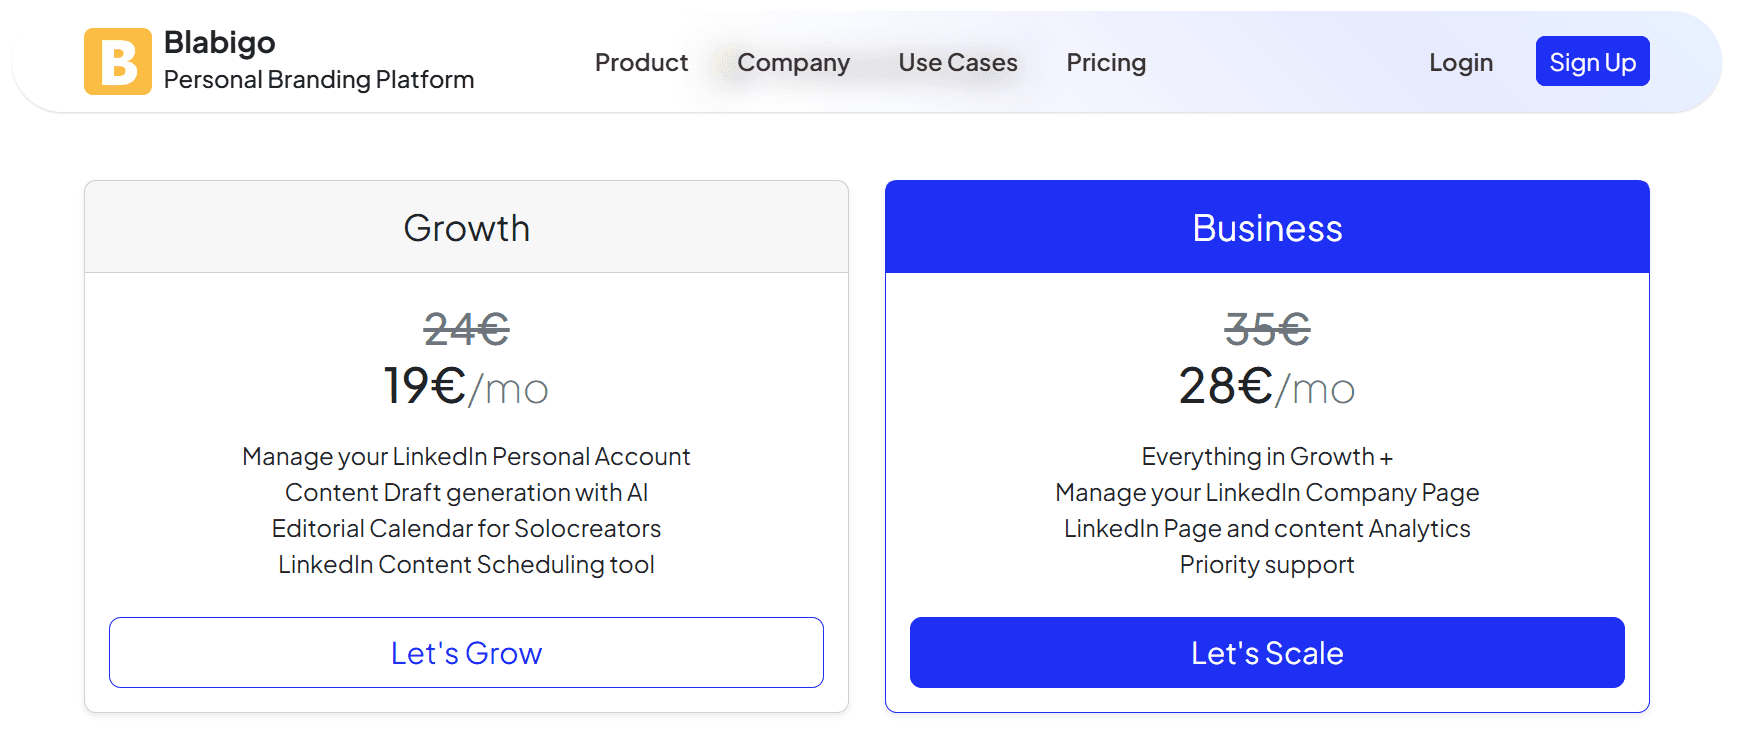The height and width of the screenshot is (743, 1743).
Task: Click 'Personal Branding Platform' tagline
Action: coord(318,80)
